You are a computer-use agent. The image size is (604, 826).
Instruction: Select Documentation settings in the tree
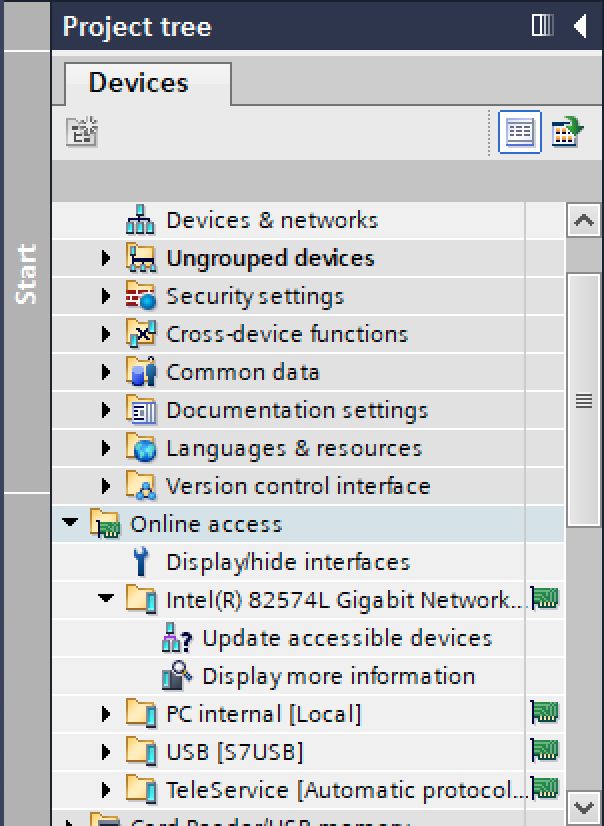(296, 411)
